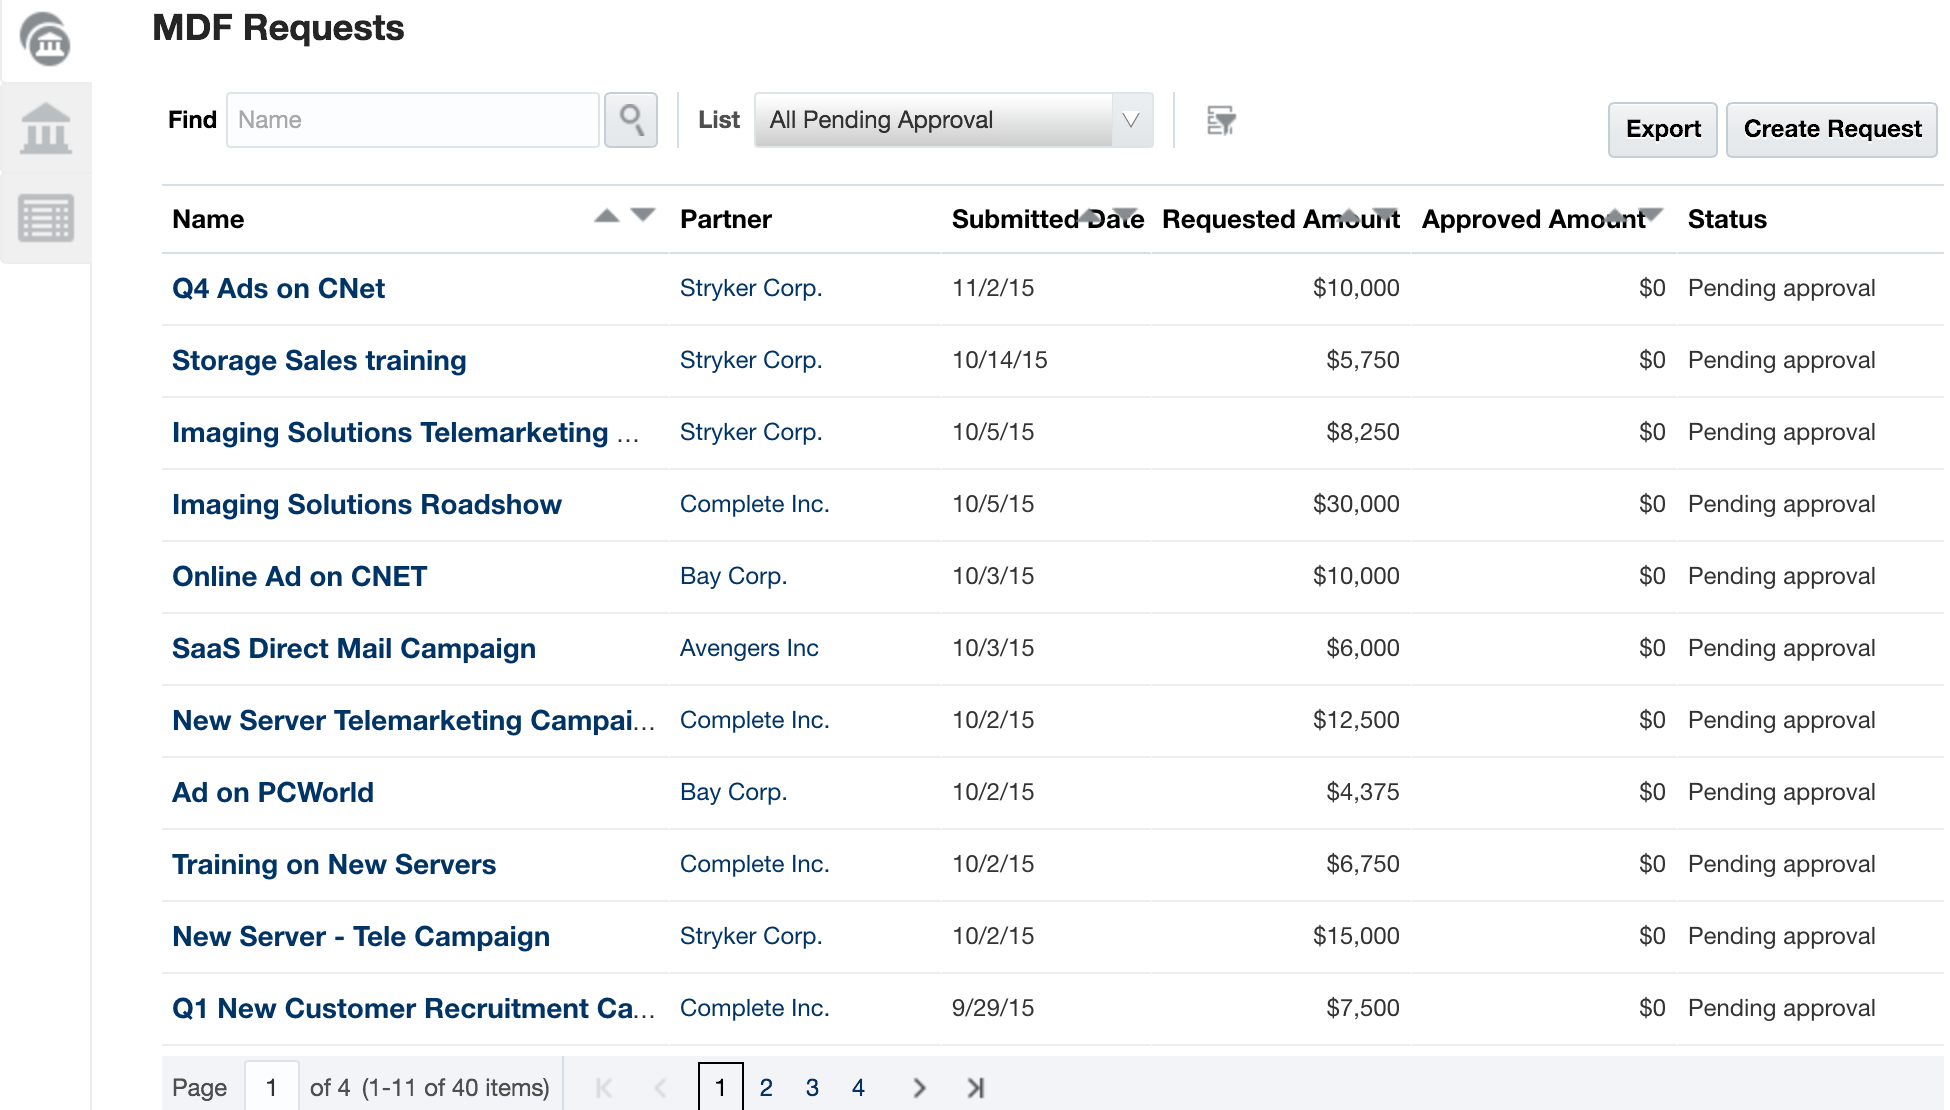Jump to last page icon
The width and height of the screenshot is (1950, 1110).
tap(976, 1088)
